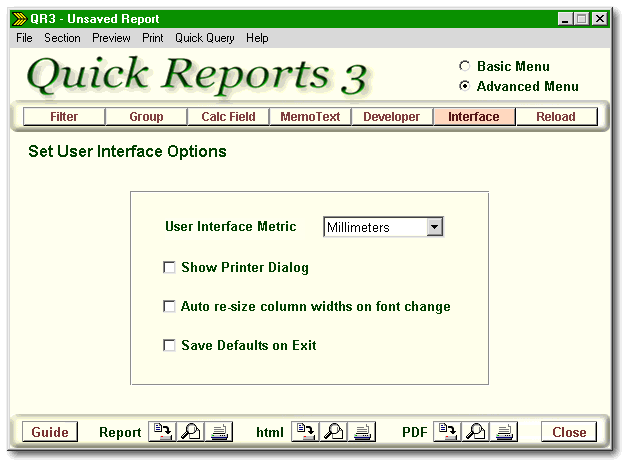Click the Reload button
The image size is (628, 466).
pyautogui.click(x=556, y=116)
